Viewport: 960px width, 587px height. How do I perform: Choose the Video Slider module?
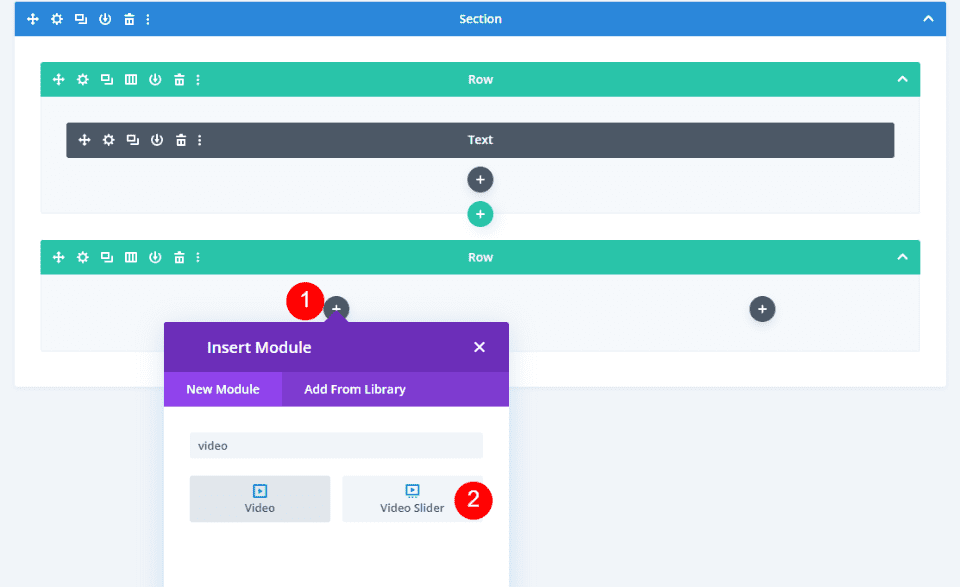[x=413, y=500]
